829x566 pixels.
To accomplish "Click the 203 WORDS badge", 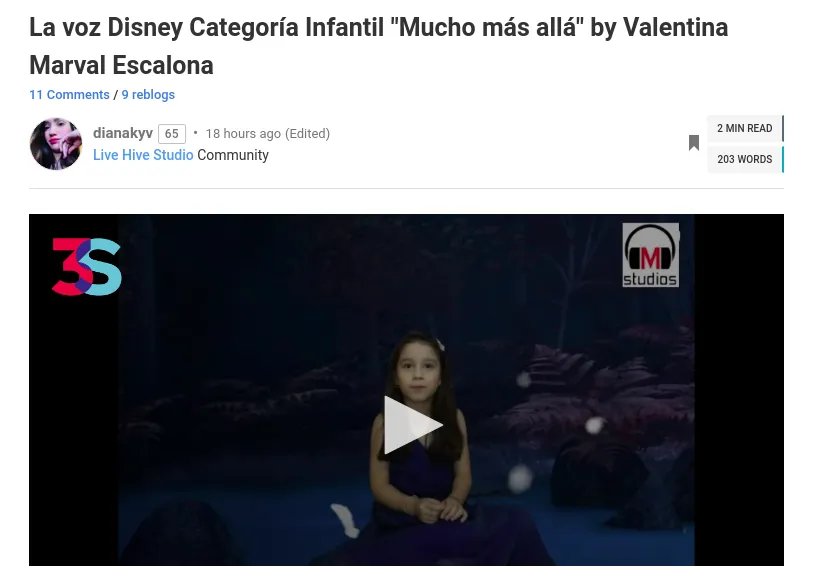I will pyautogui.click(x=744, y=159).
